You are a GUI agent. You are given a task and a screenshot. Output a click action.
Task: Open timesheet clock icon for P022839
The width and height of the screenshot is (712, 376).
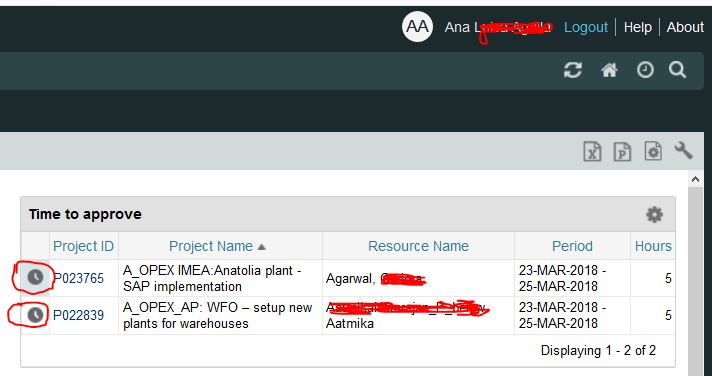tap(35, 315)
